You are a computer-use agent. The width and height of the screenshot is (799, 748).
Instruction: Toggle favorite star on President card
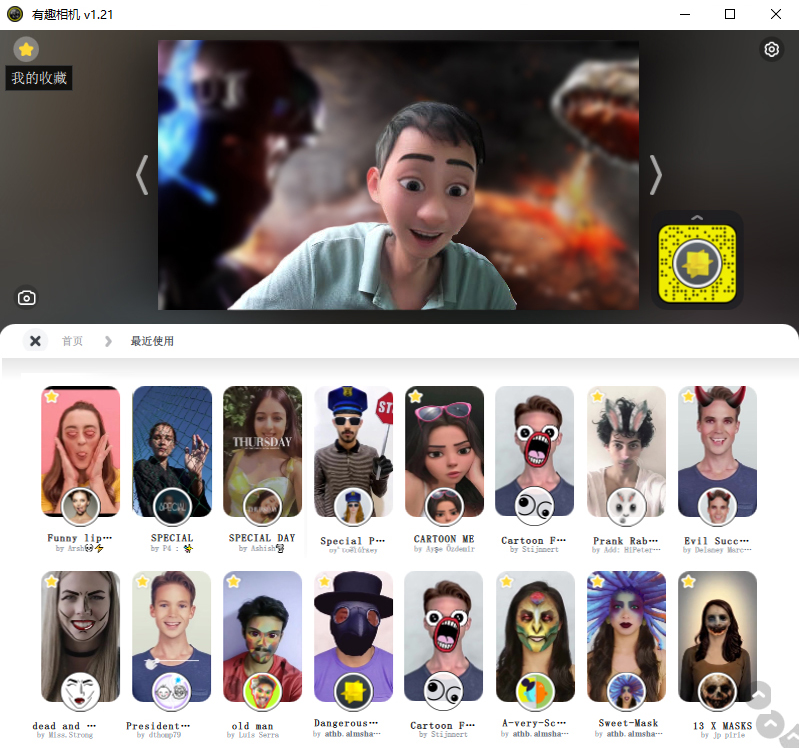[x=142, y=581]
